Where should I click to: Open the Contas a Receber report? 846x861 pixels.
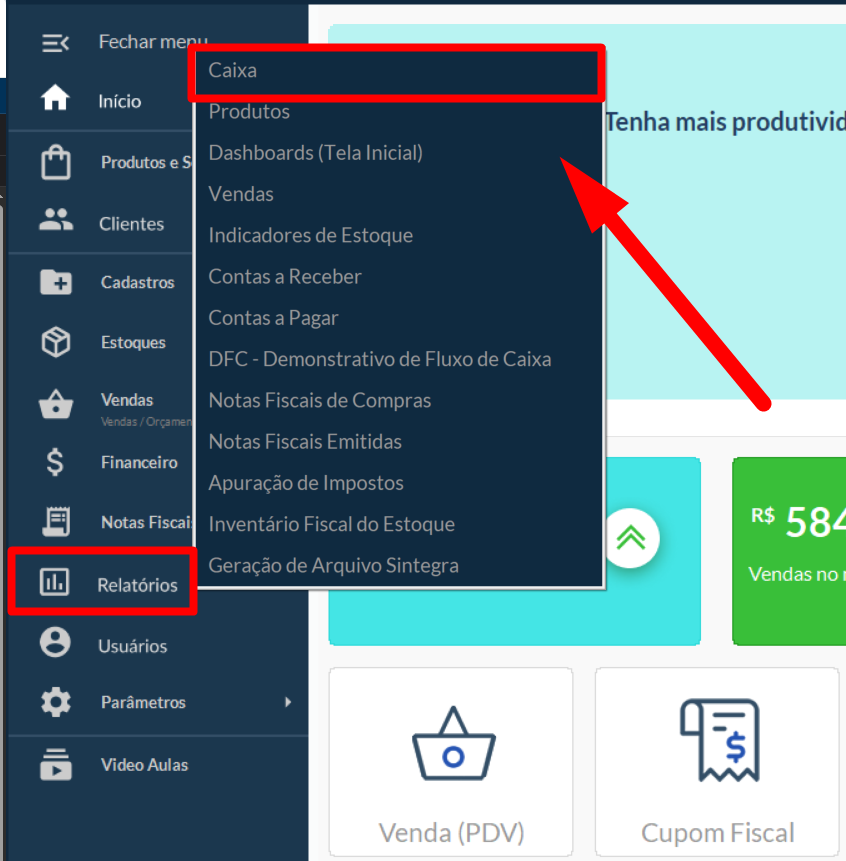(x=285, y=276)
